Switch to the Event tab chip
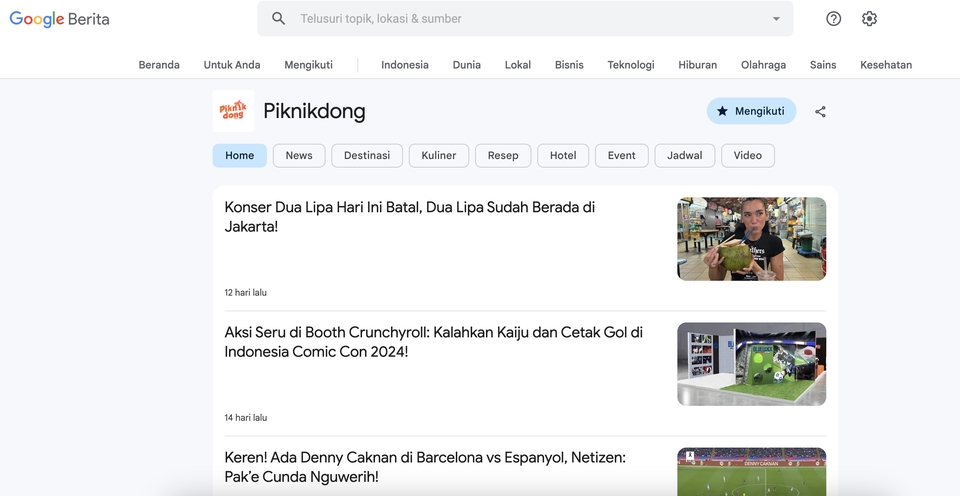Image resolution: width=960 pixels, height=496 pixels. pyautogui.click(x=621, y=156)
